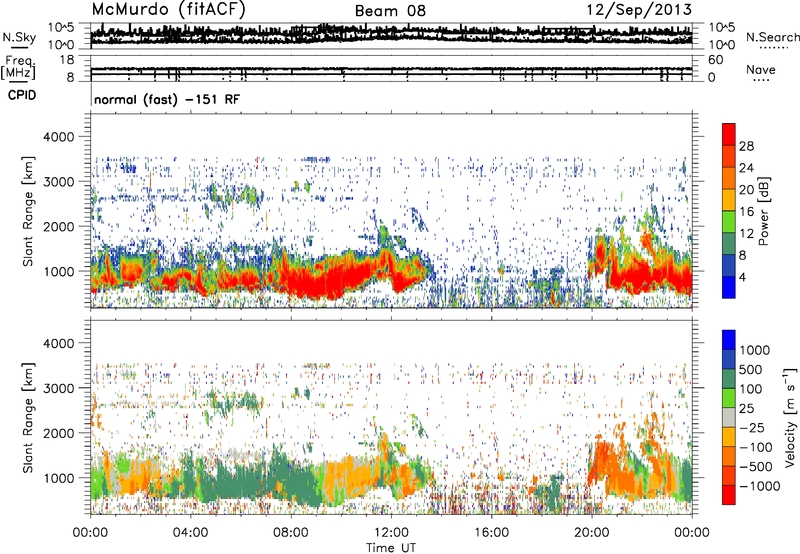Click the velocity panel's "Slant Range [km]" label
800x554 pixels.
[x=28, y=417]
